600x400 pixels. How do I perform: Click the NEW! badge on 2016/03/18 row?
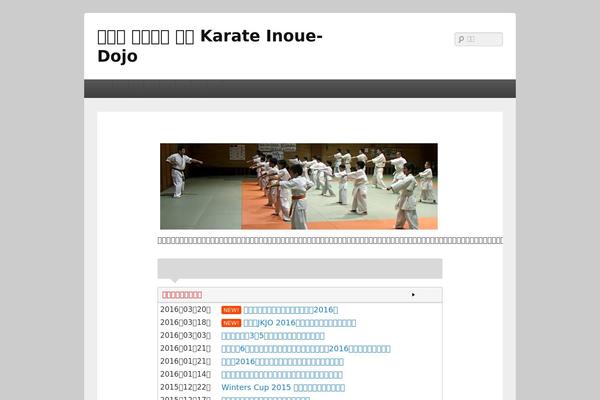point(231,323)
